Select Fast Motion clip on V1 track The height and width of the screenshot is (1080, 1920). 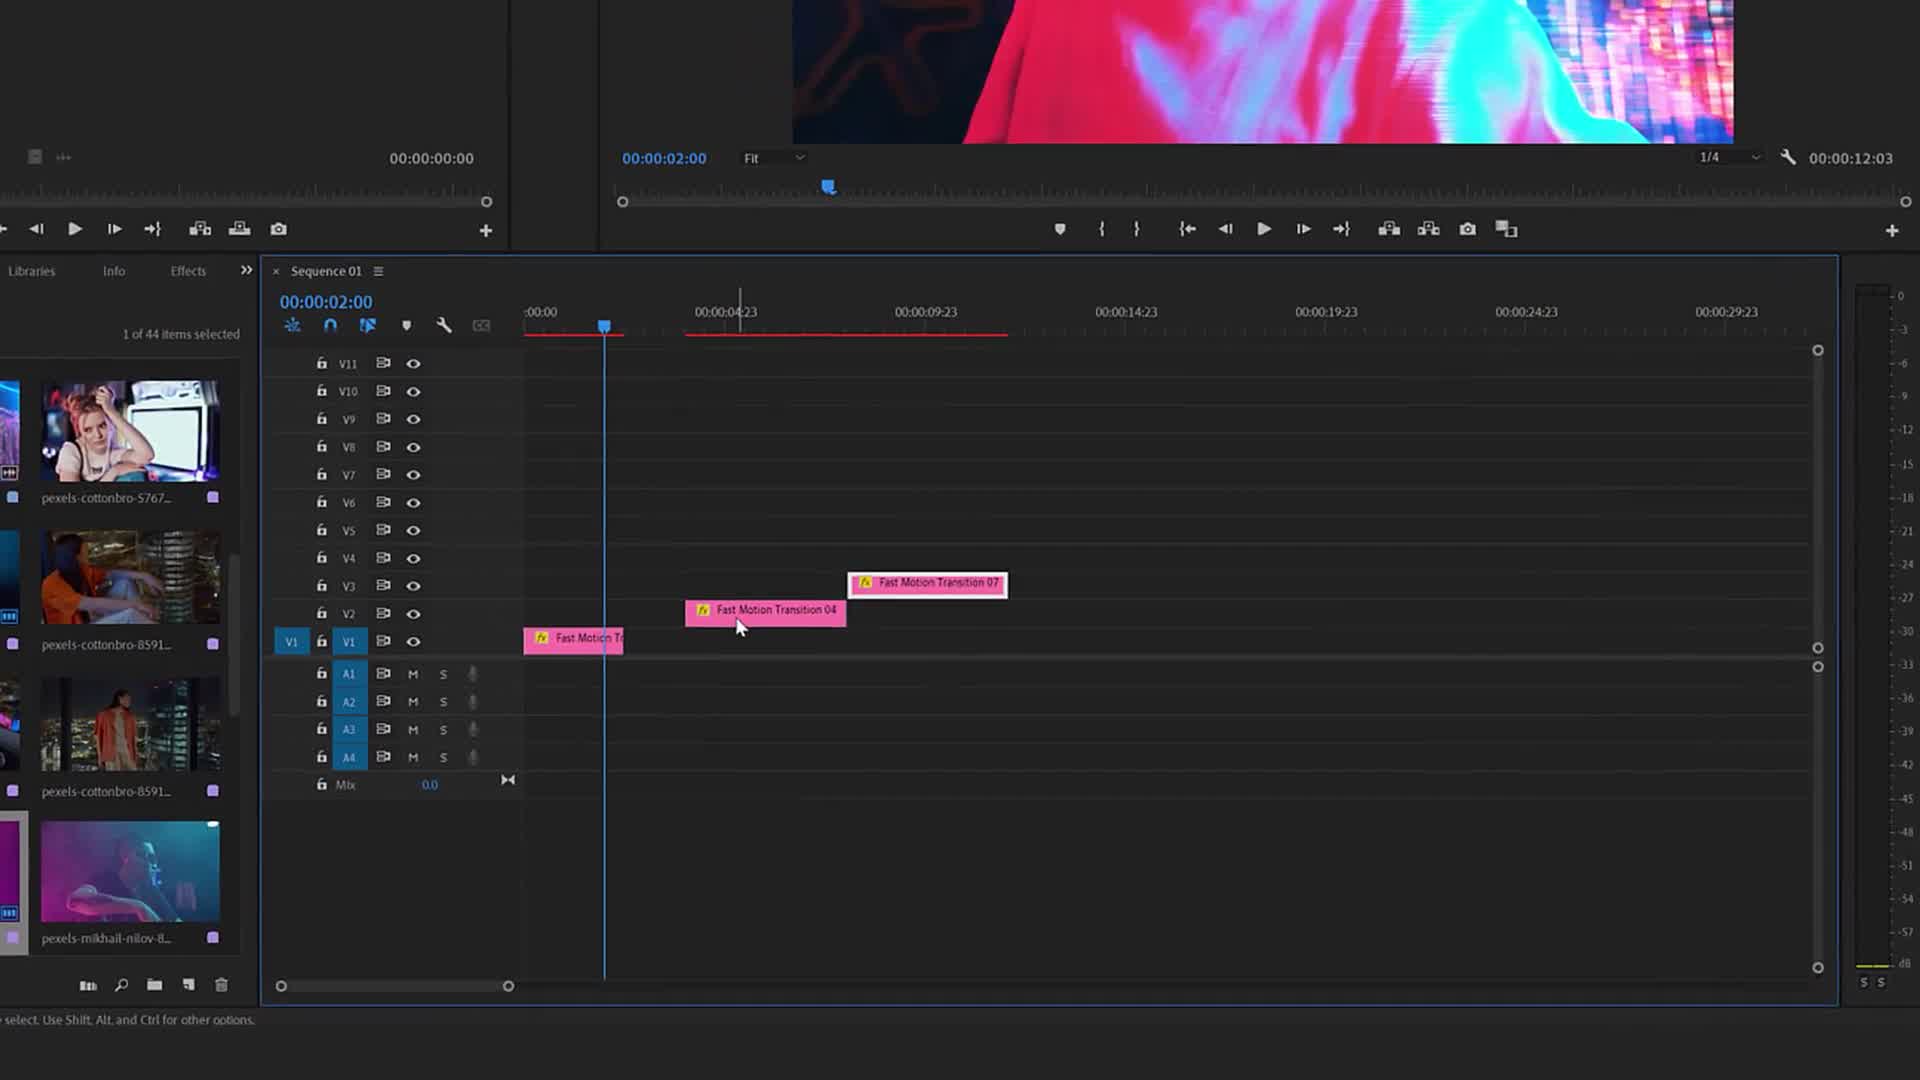[x=573, y=640]
